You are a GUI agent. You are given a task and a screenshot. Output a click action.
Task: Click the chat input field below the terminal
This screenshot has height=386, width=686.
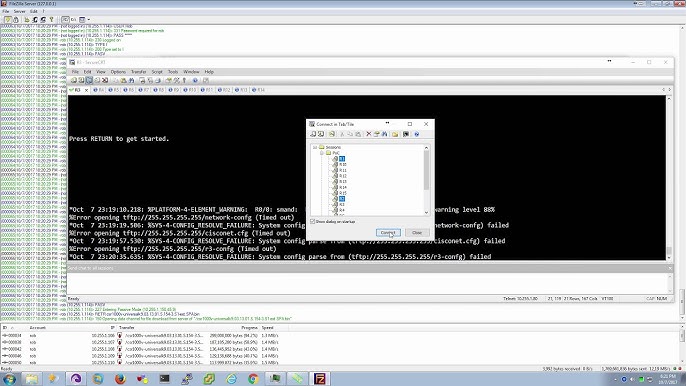[x=368, y=283]
